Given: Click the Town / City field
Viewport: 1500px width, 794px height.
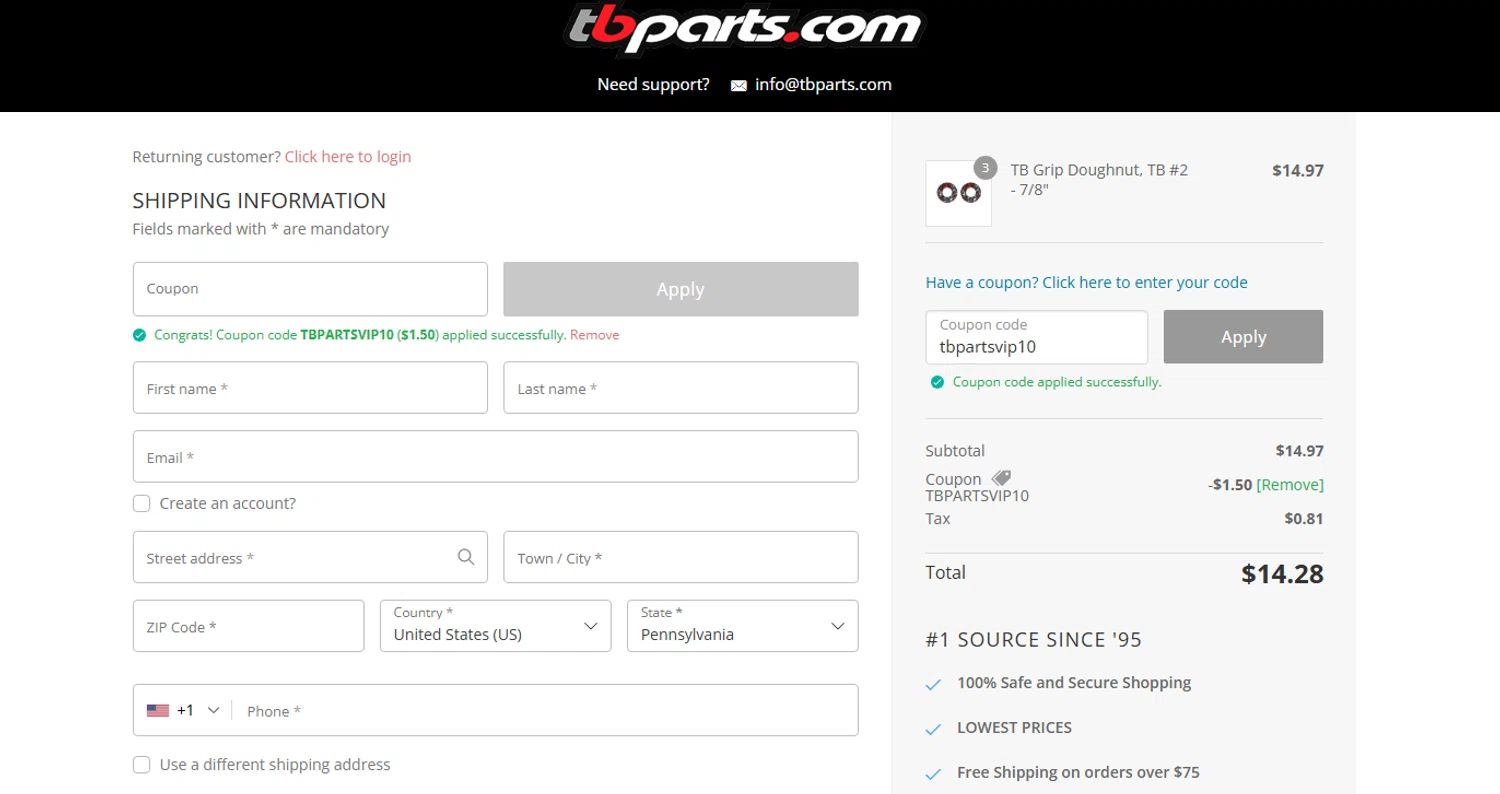Looking at the screenshot, I should click(x=680, y=557).
